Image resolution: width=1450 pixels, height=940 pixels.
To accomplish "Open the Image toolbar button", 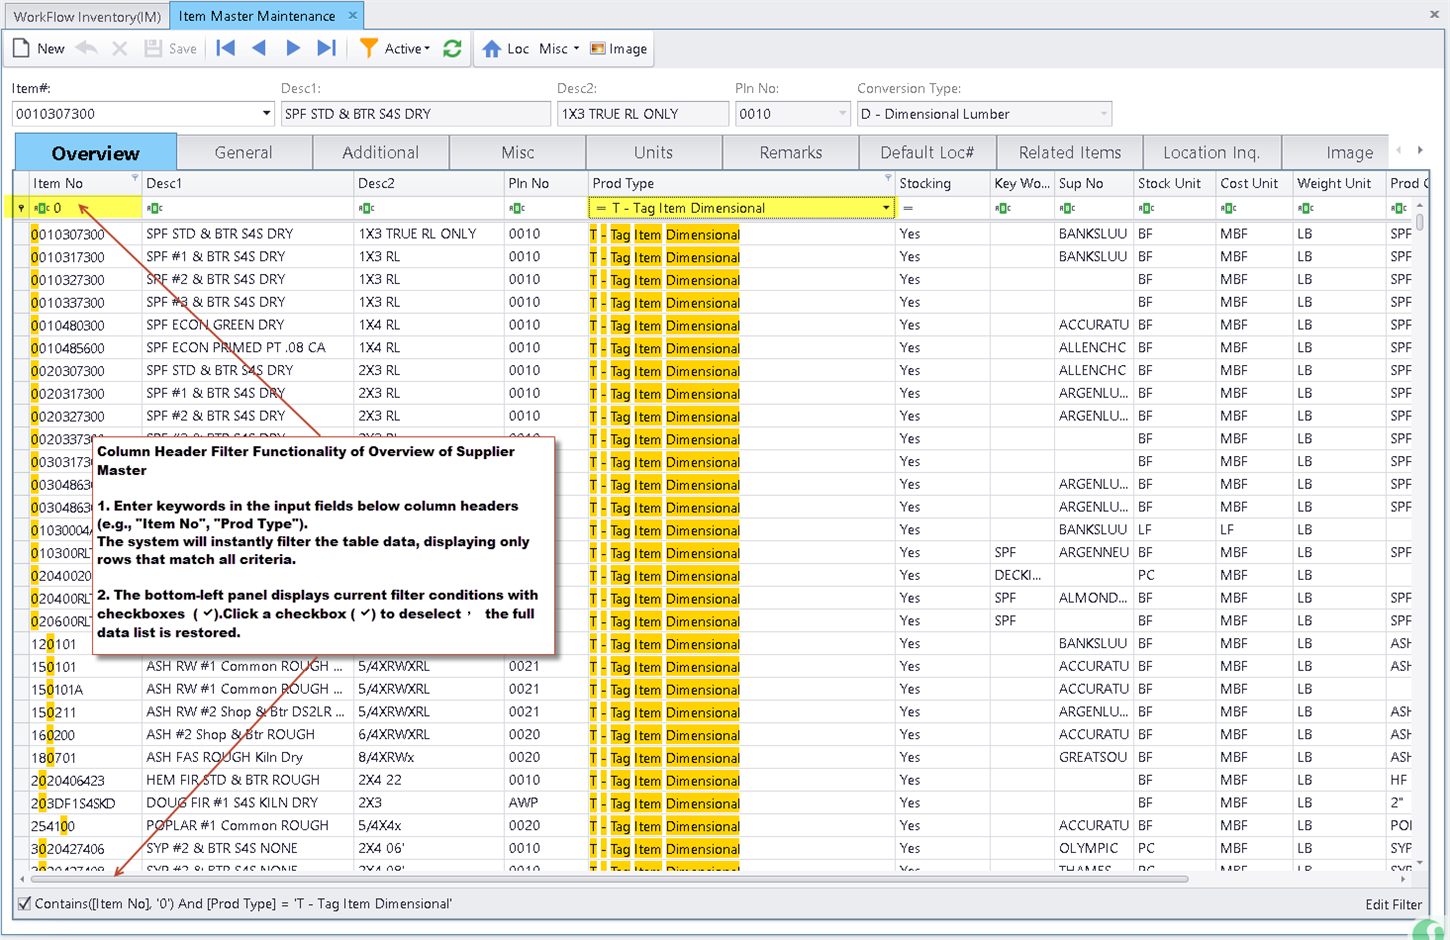I will [x=618, y=48].
